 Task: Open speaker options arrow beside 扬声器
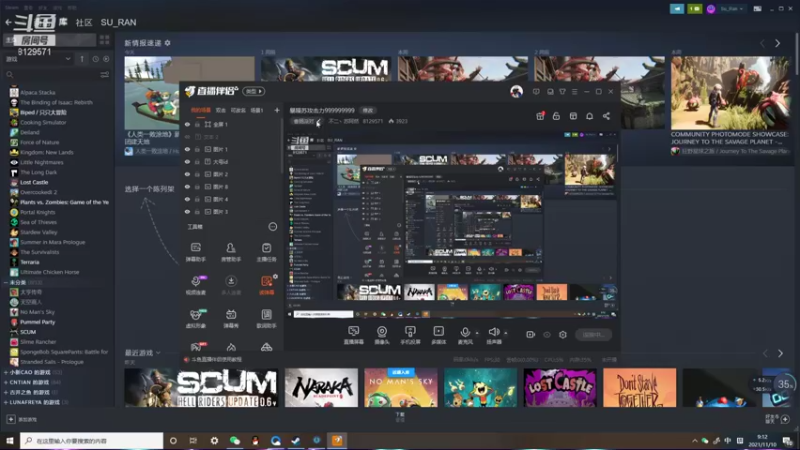coord(506,333)
